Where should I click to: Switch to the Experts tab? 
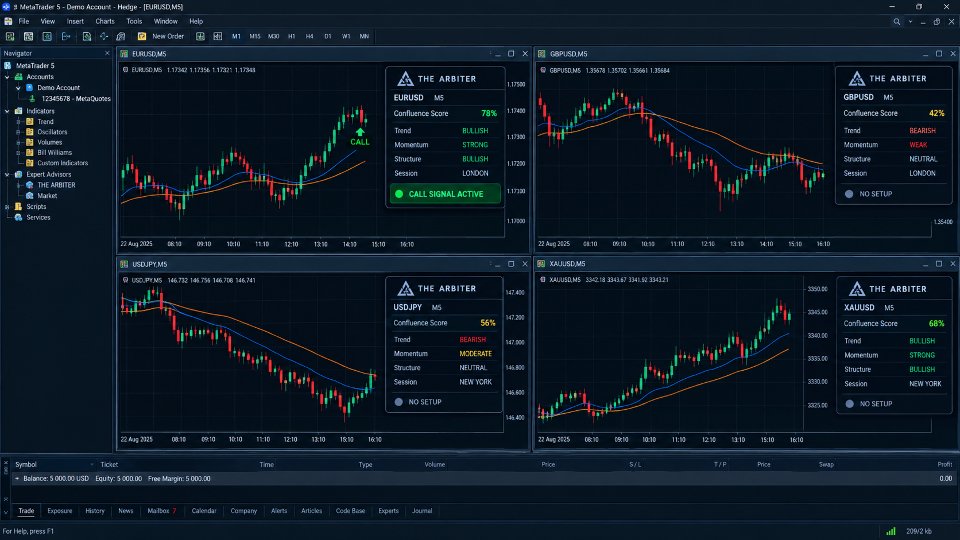click(388, 511)
